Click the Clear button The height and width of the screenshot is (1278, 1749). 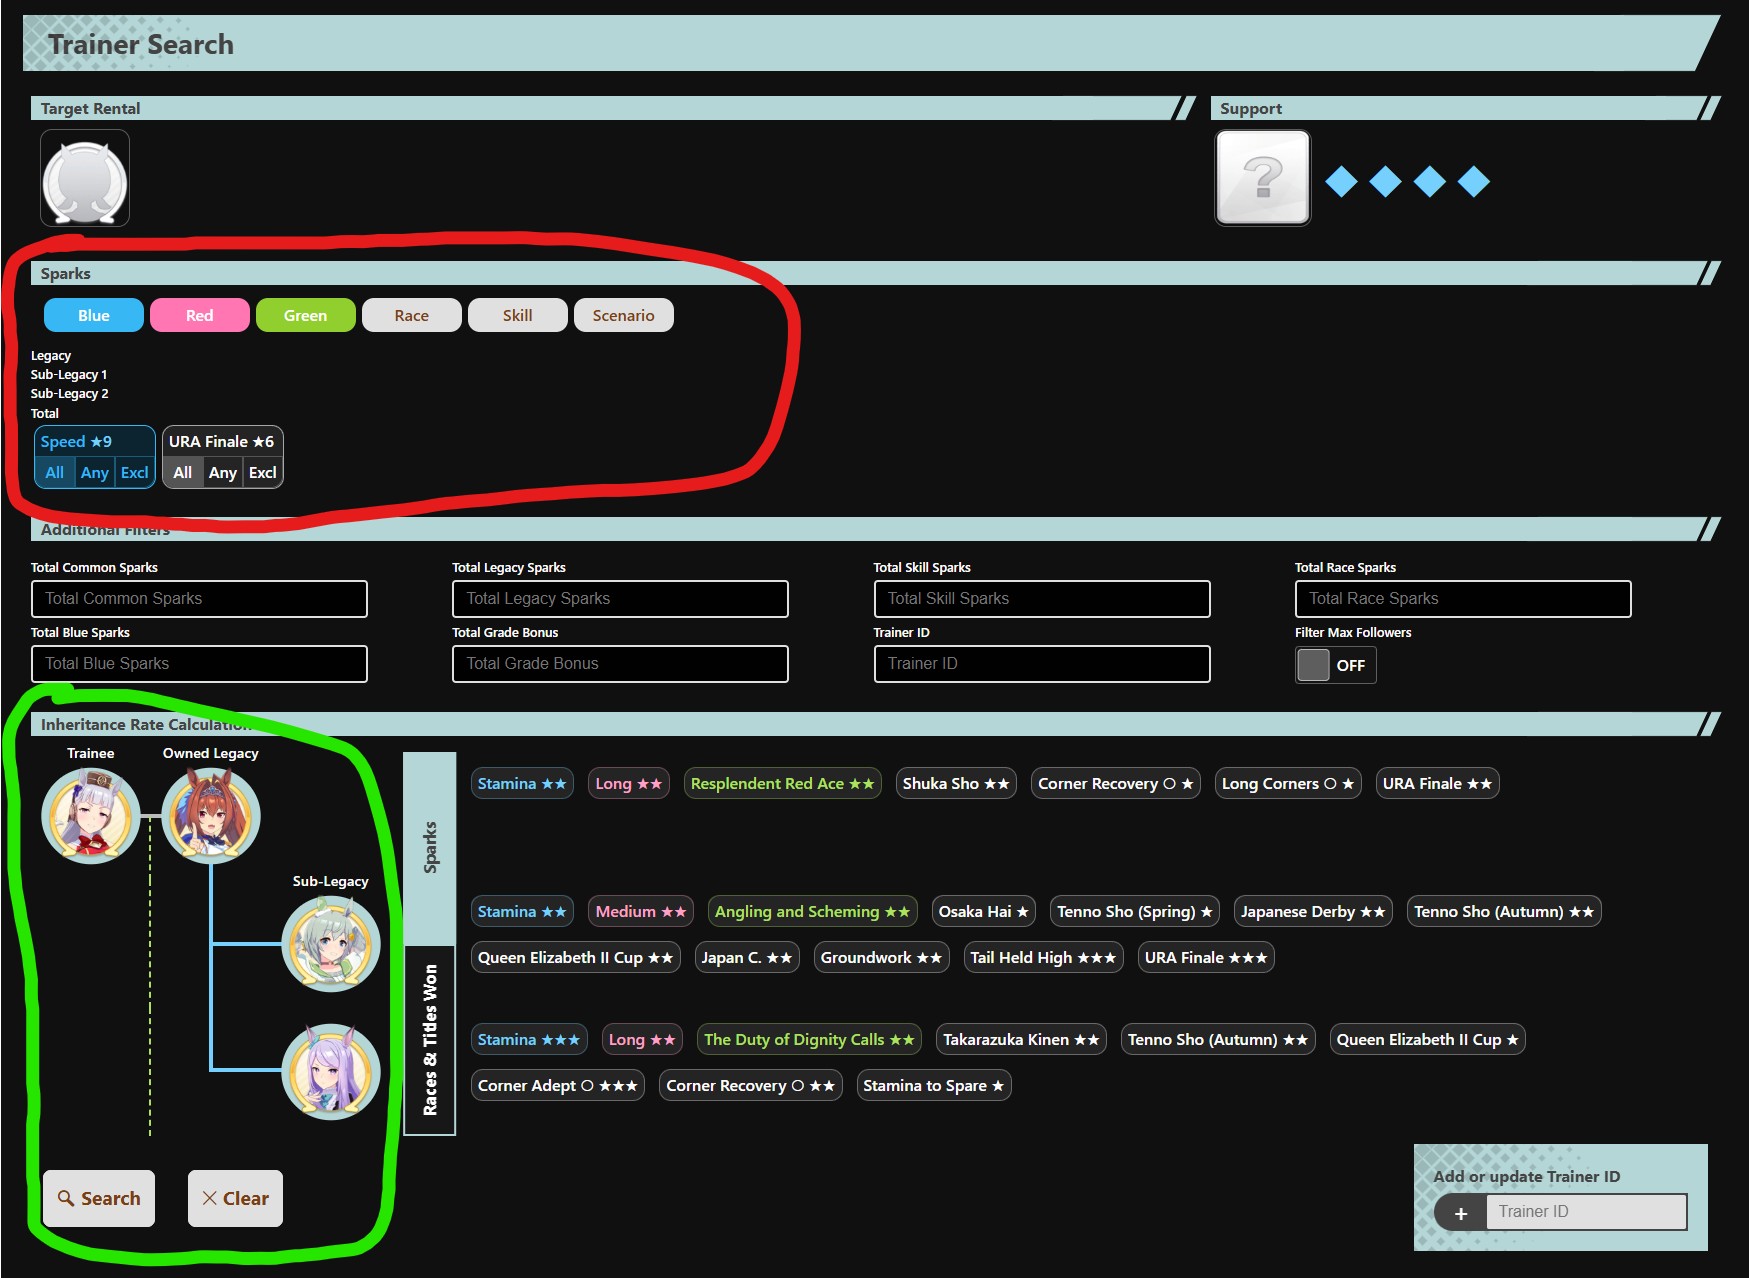click(235, 1198)
